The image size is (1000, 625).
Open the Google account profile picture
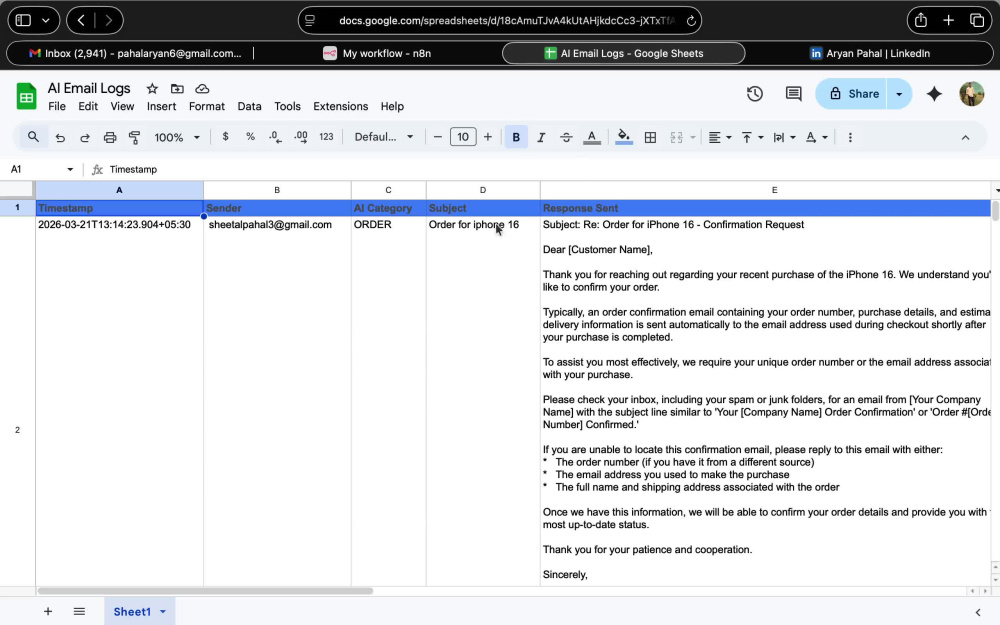pyautogui.click(x=971, y=94)
